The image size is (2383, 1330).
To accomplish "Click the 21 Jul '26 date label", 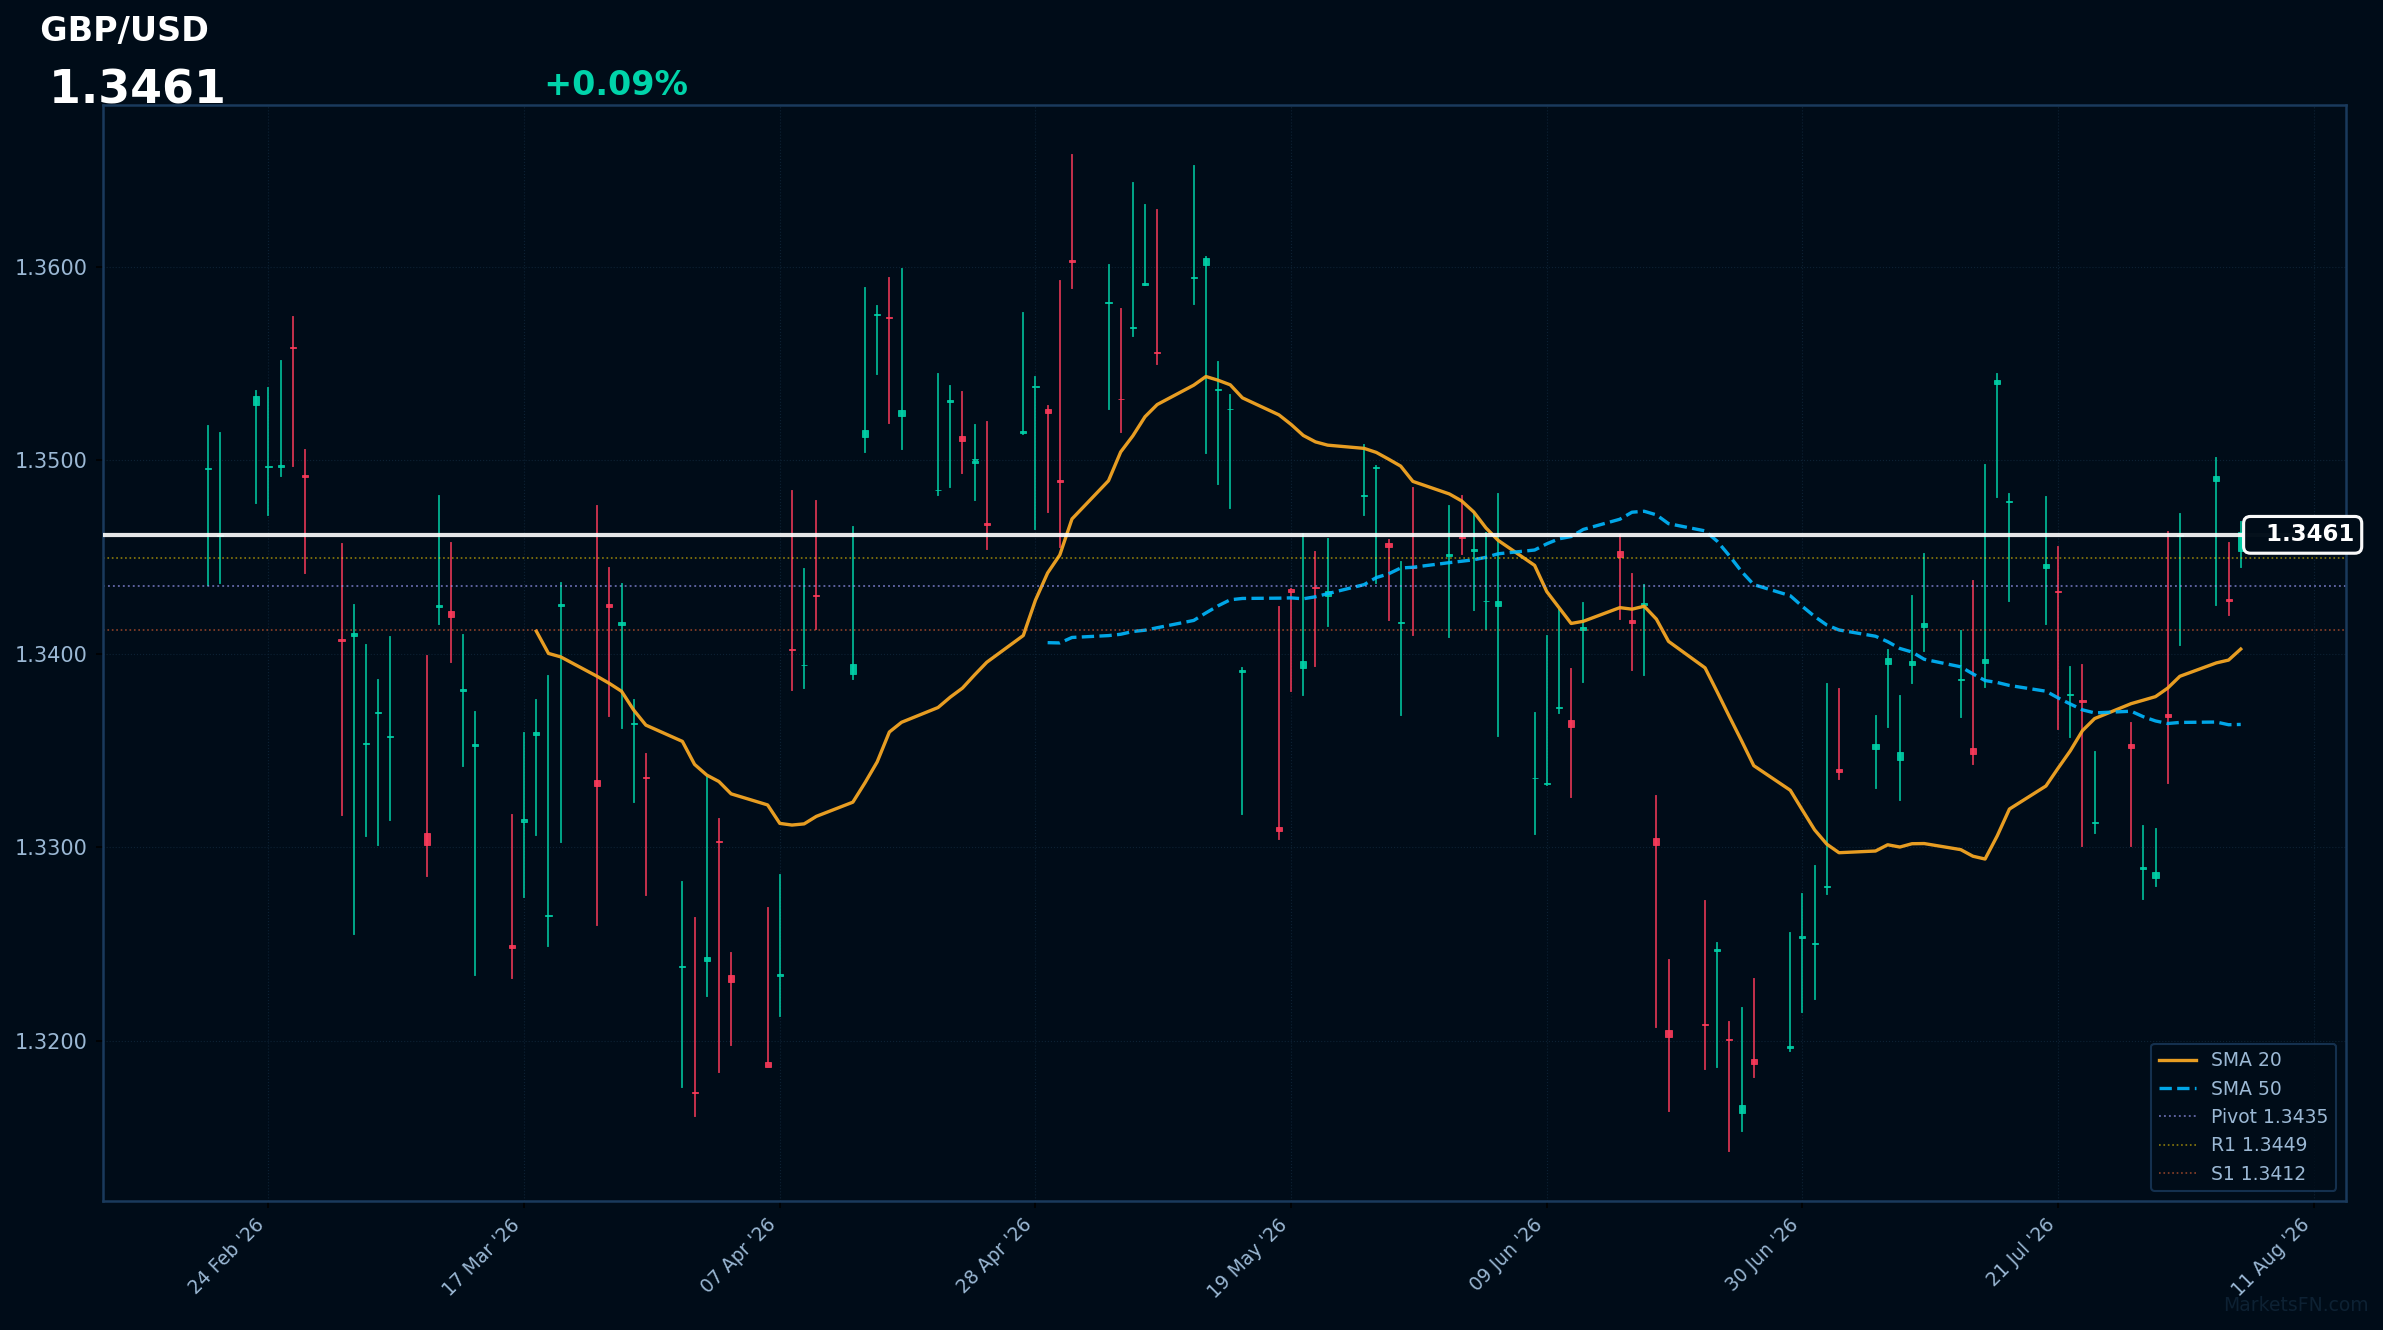I will coord(2019,1252).
